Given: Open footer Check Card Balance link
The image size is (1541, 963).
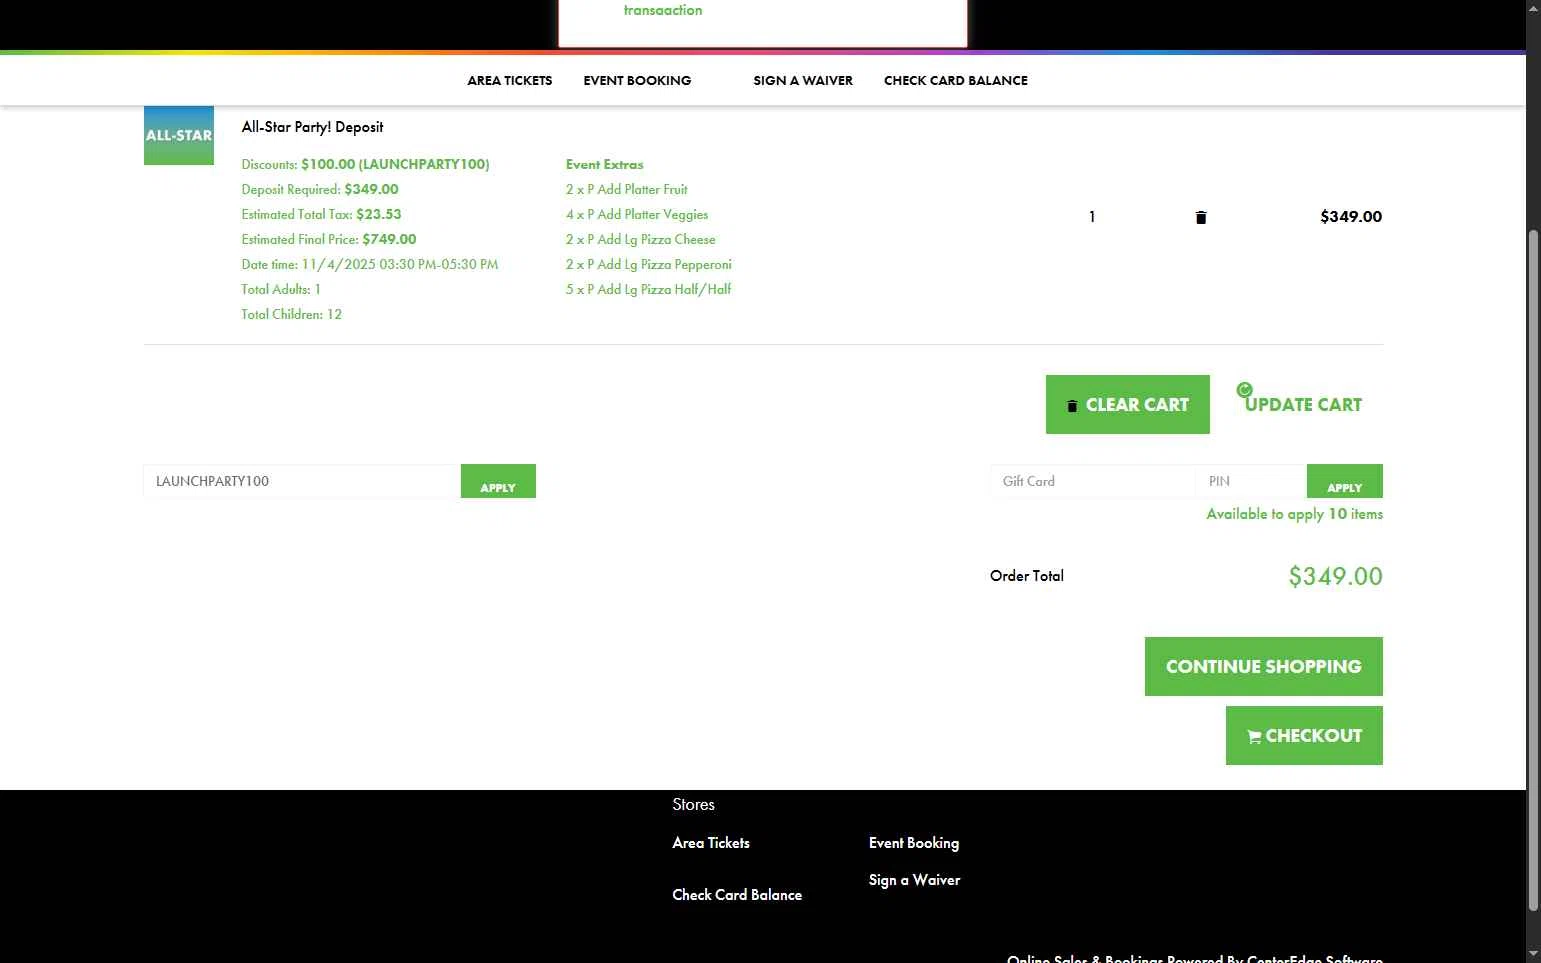Looking at the screenshot, I should [737, 895].
